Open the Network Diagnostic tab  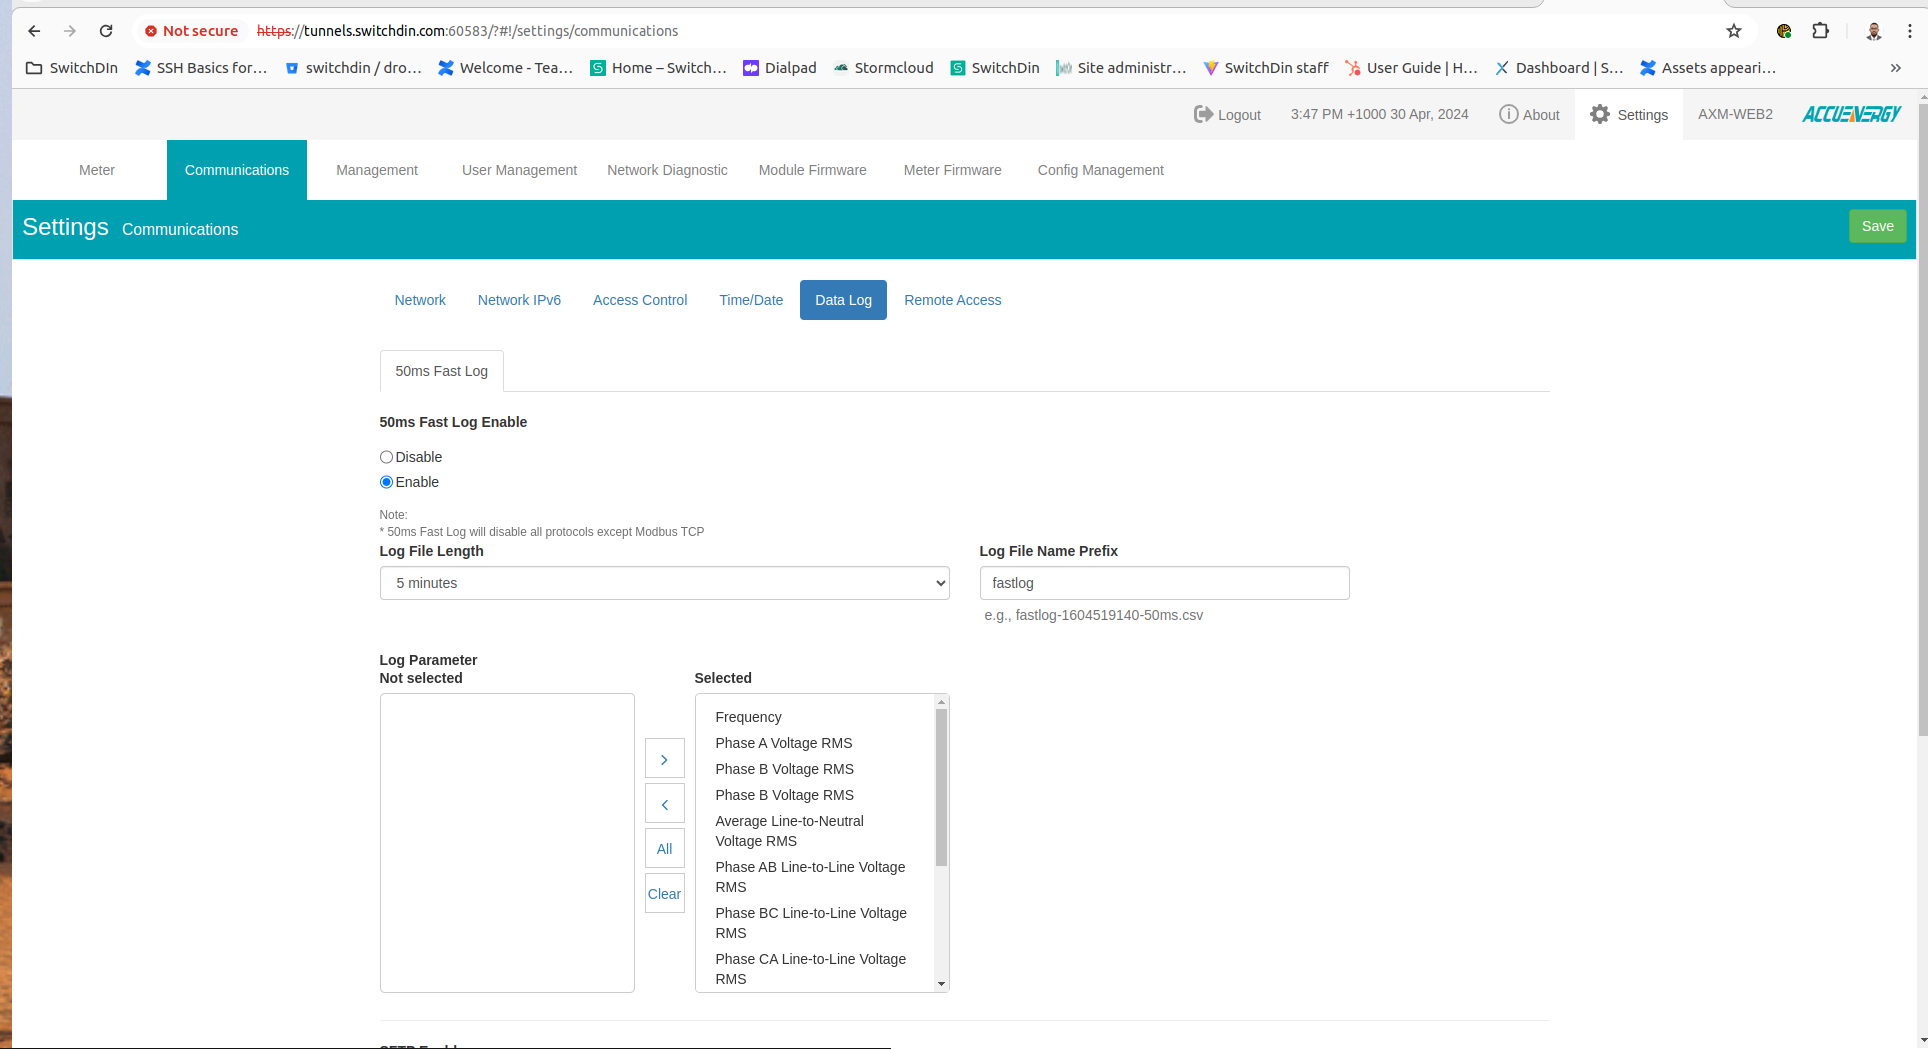pos(667,170)
